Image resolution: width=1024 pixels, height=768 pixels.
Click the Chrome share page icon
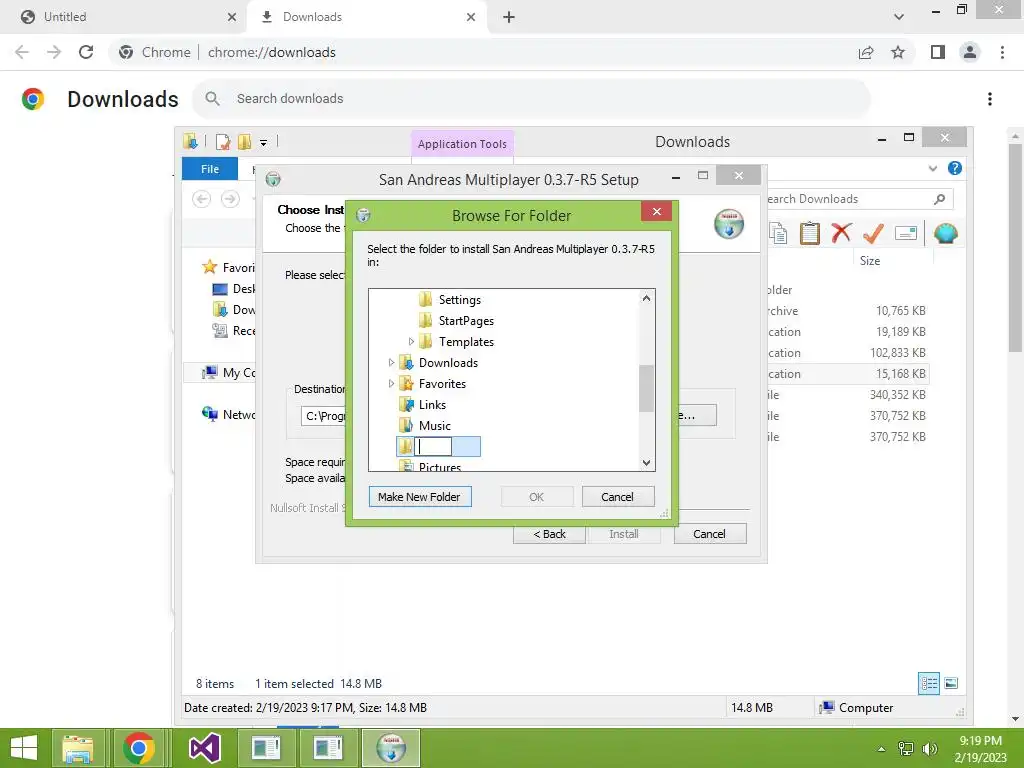(x=866, y=52)
